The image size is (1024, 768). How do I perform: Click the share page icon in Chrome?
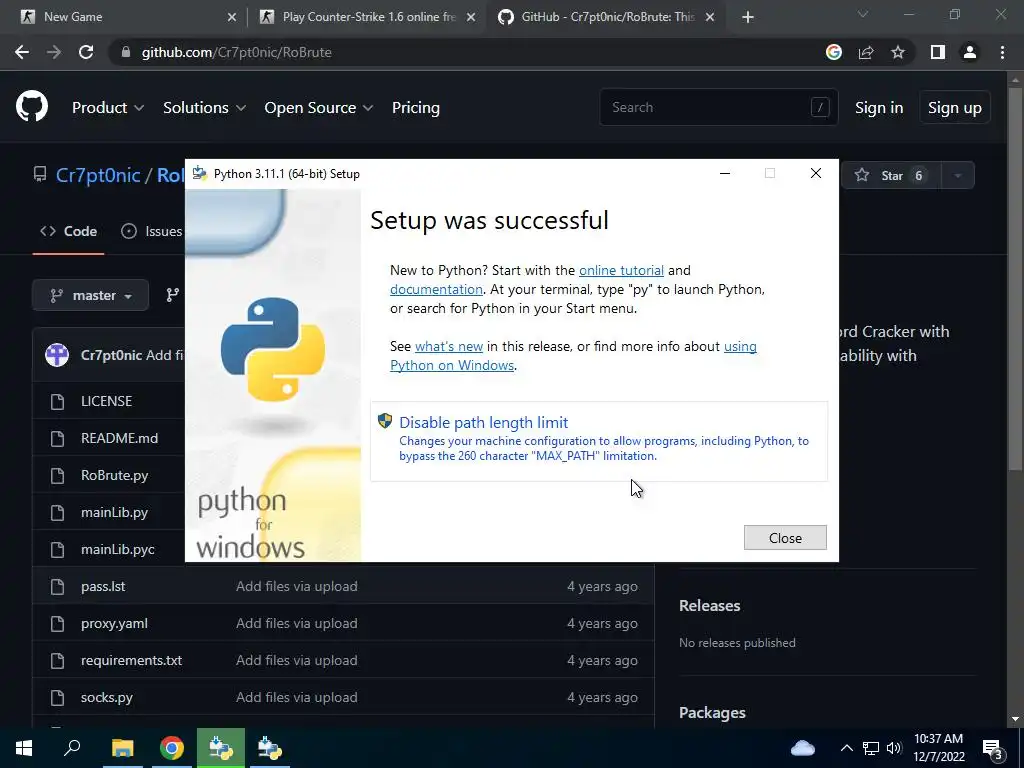(866, 52)
